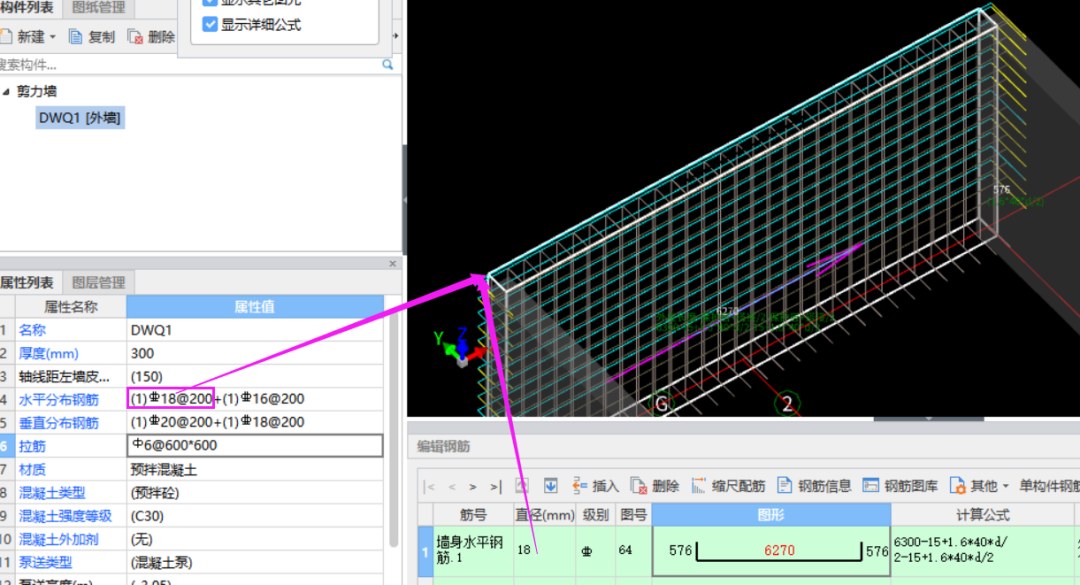This screenshot has height=585, width=1080.
Task: Go to next rebar record arrow
Action: [473, 487]
